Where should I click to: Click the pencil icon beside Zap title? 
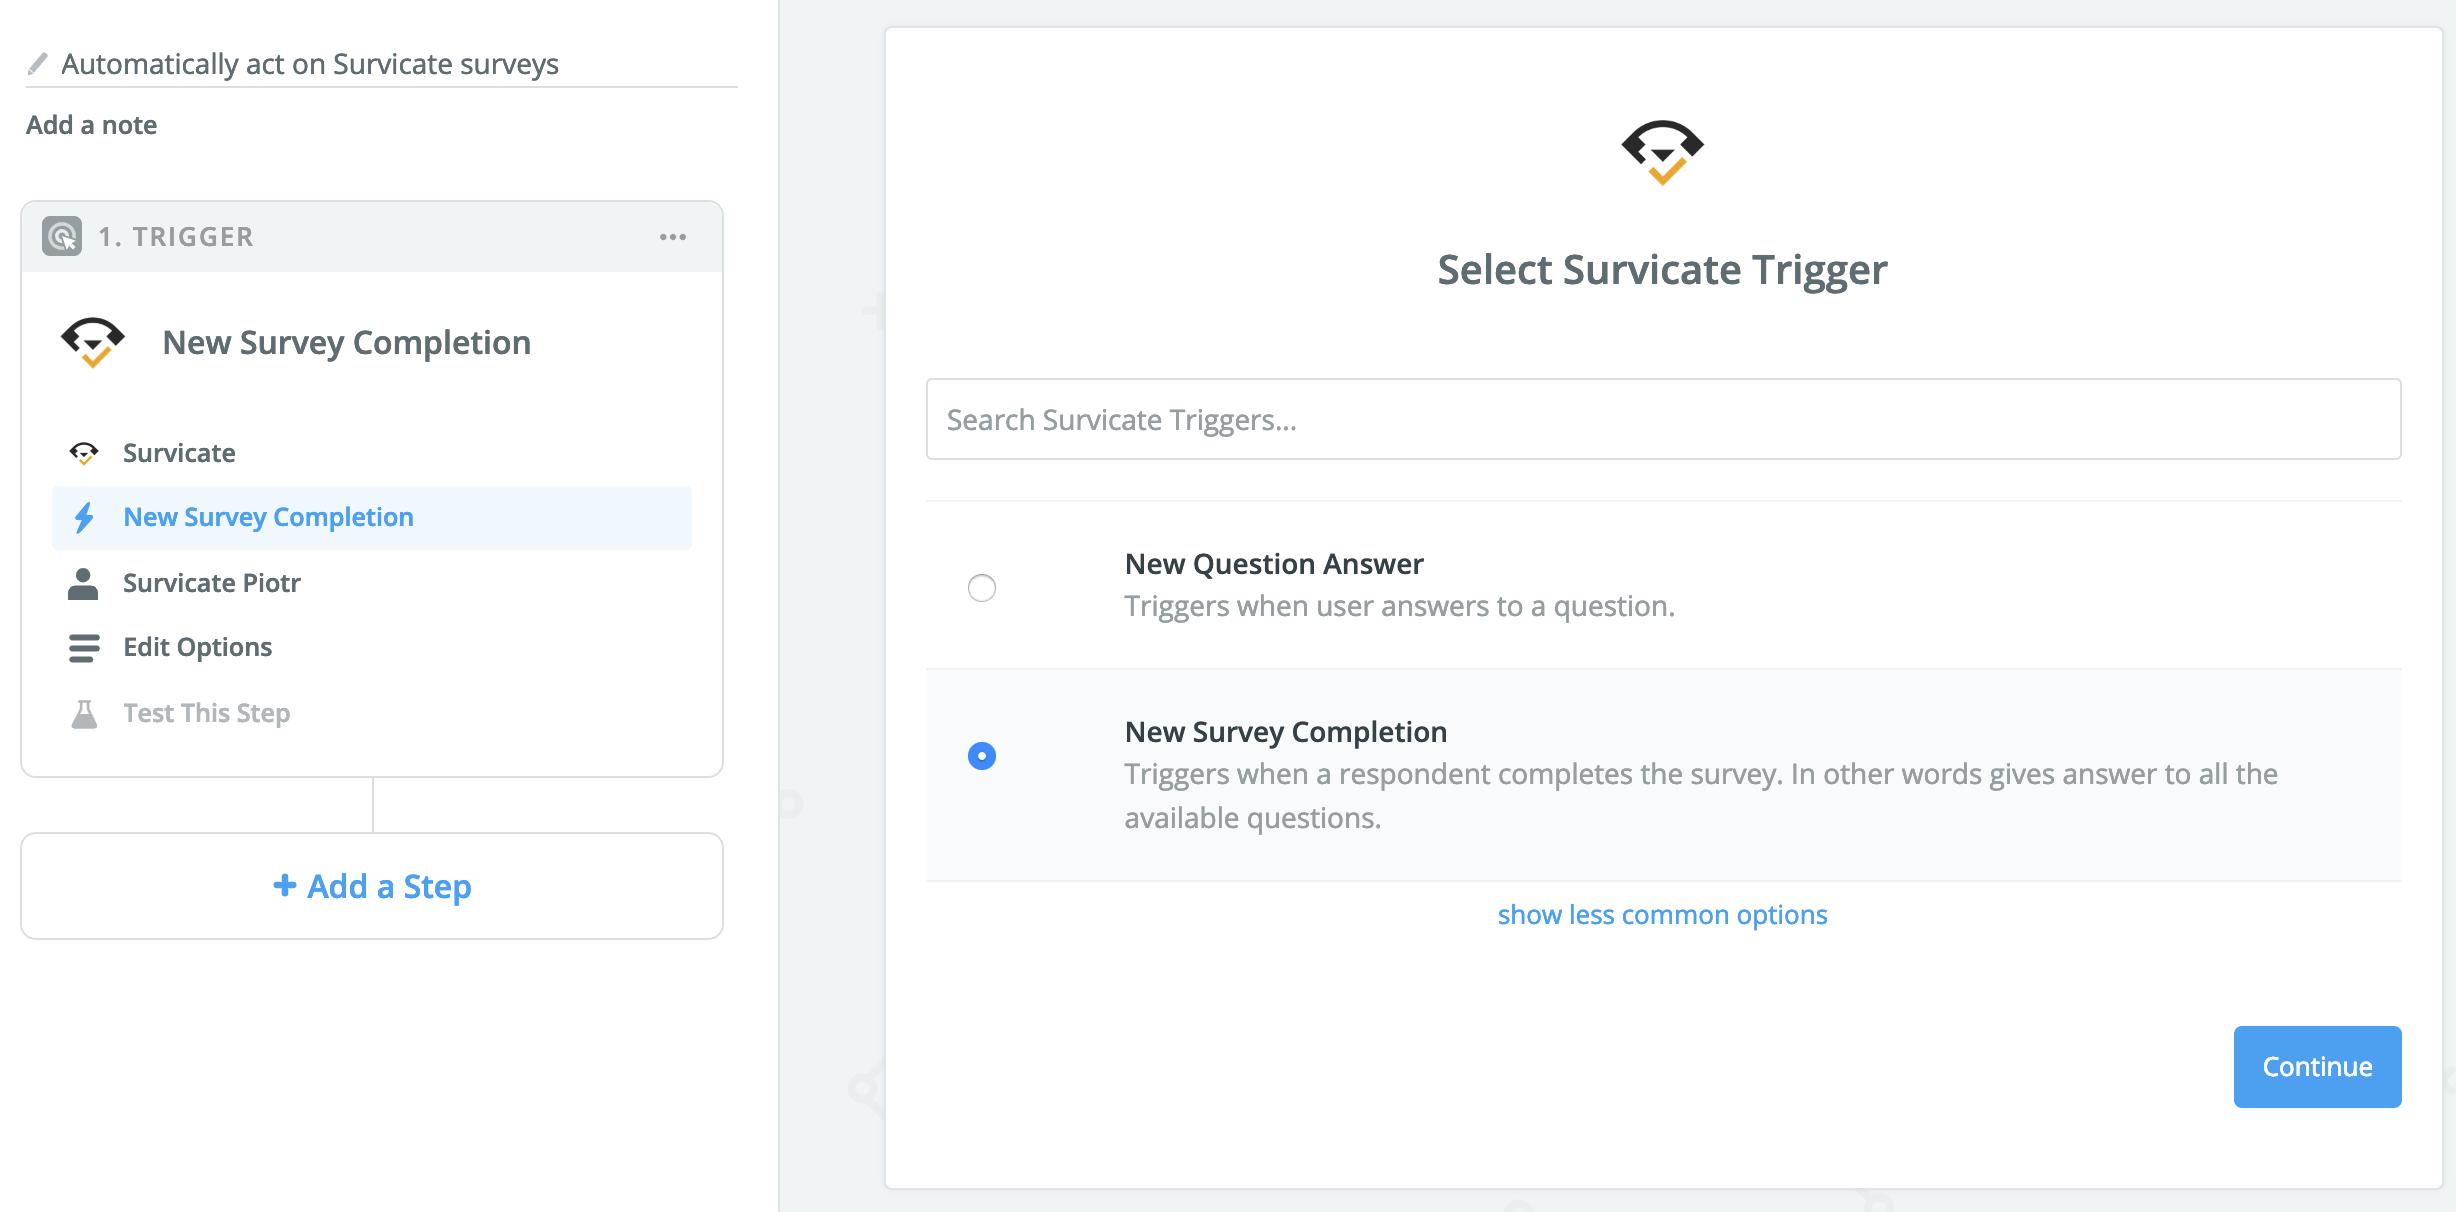(x=37, y=64)
